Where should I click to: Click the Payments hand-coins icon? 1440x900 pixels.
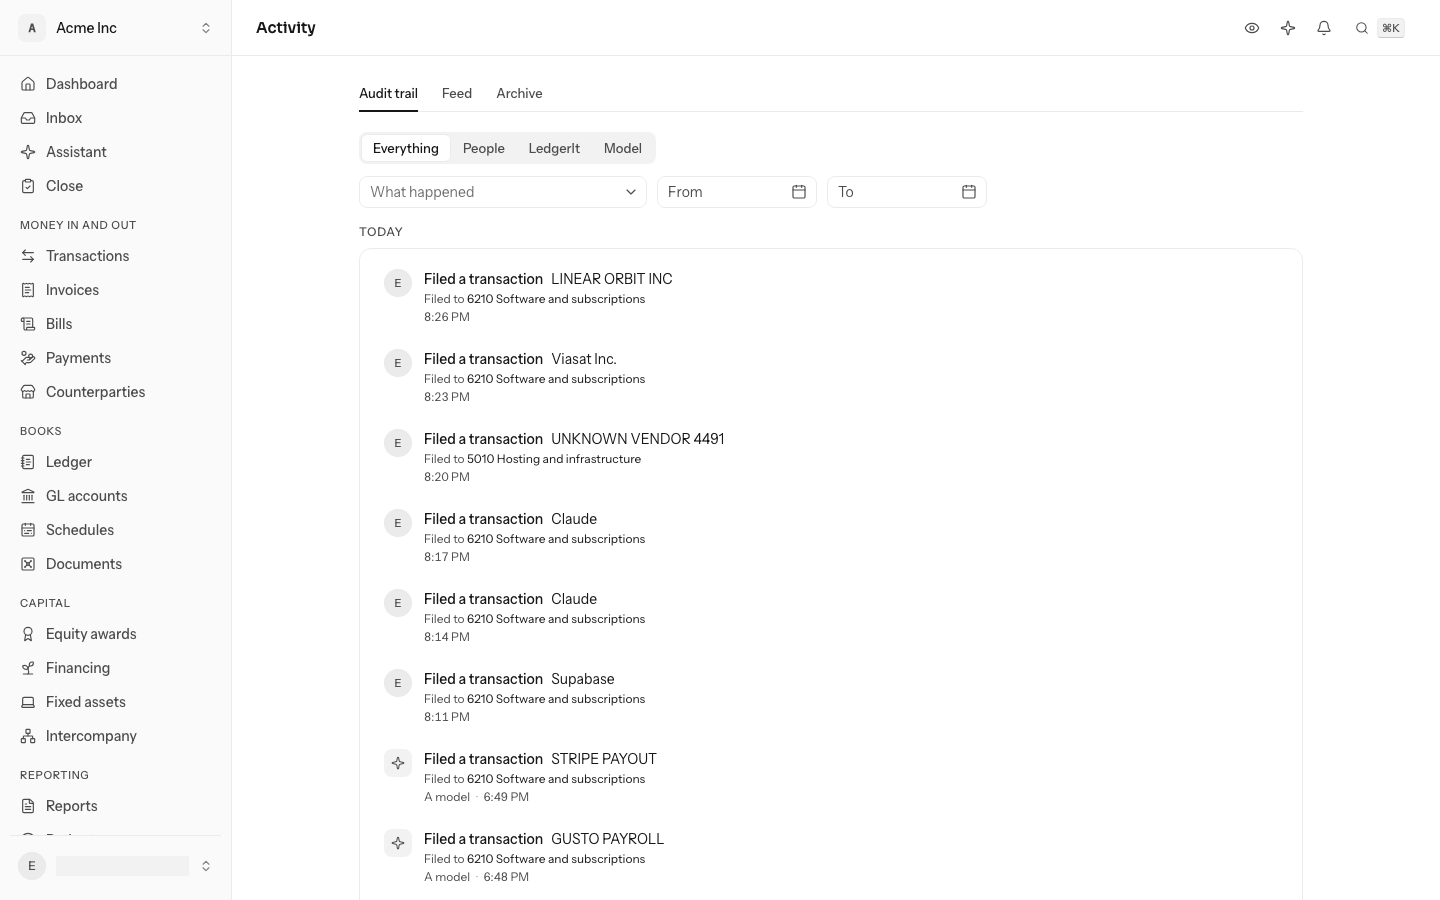pos(28,358)
